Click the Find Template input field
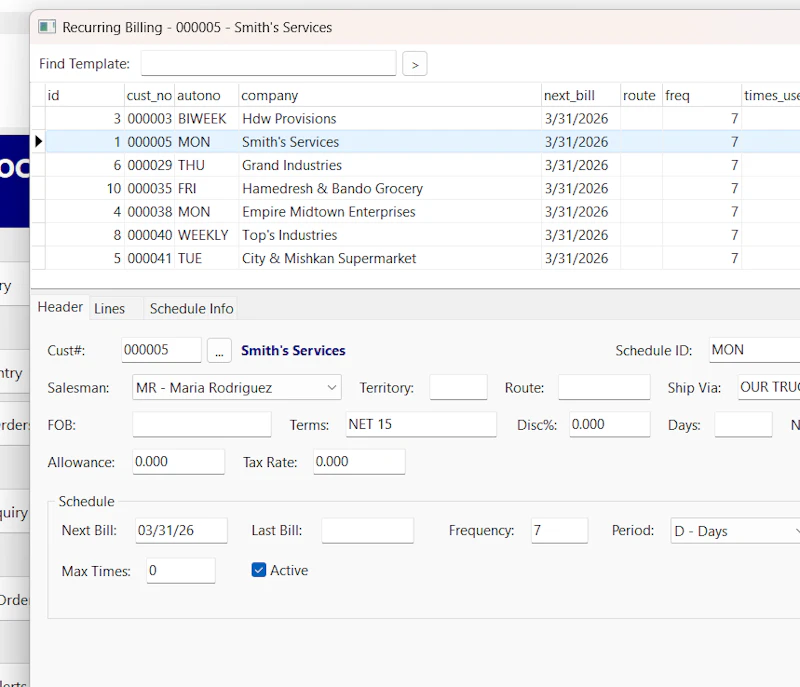The height and width of the screenshot is (687, 800). (x=268, y=63)
